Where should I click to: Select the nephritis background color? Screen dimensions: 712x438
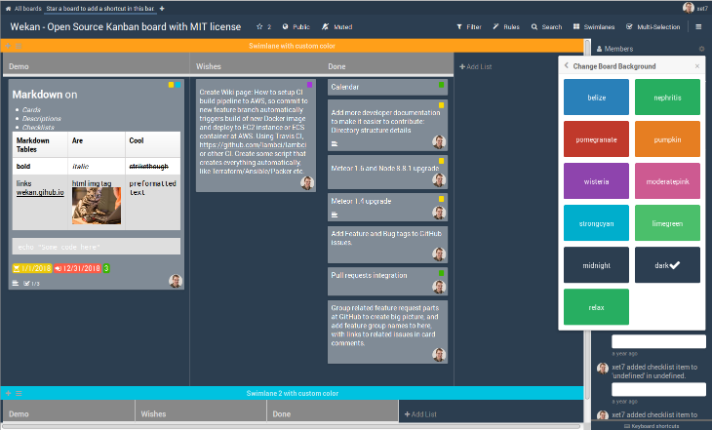pyautogui.click(x=667, y=97)
